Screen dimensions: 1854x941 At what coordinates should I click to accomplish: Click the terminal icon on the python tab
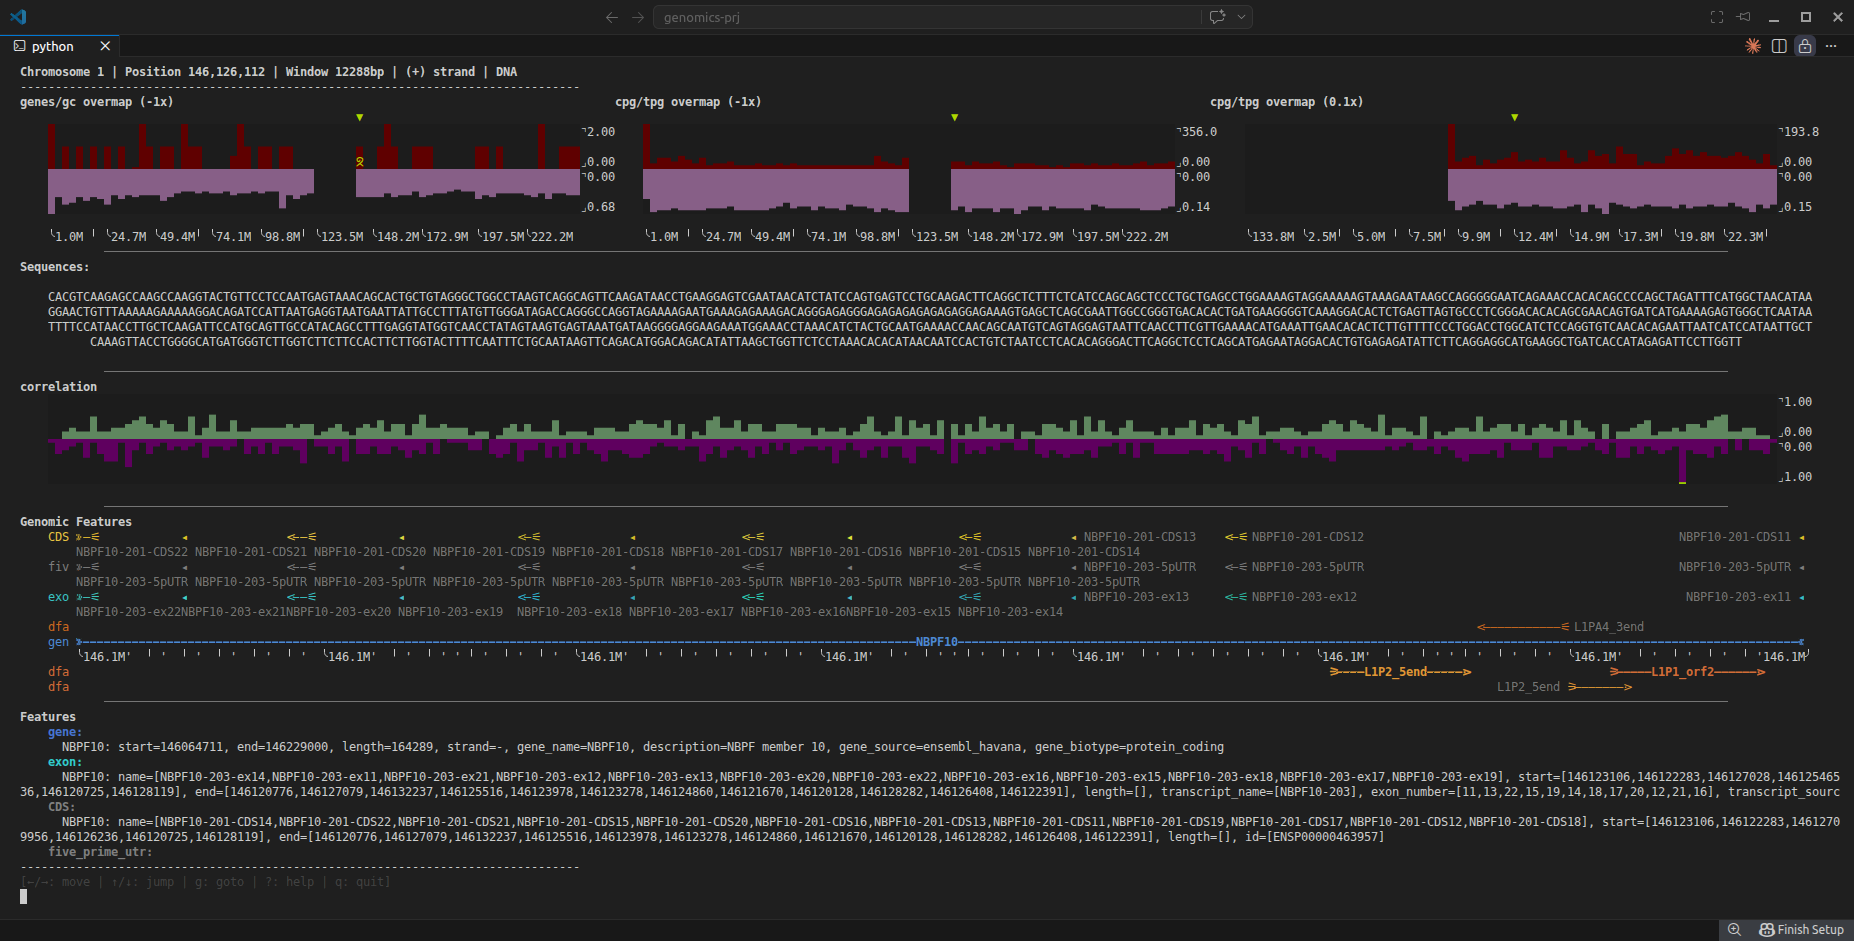[19, 46]
